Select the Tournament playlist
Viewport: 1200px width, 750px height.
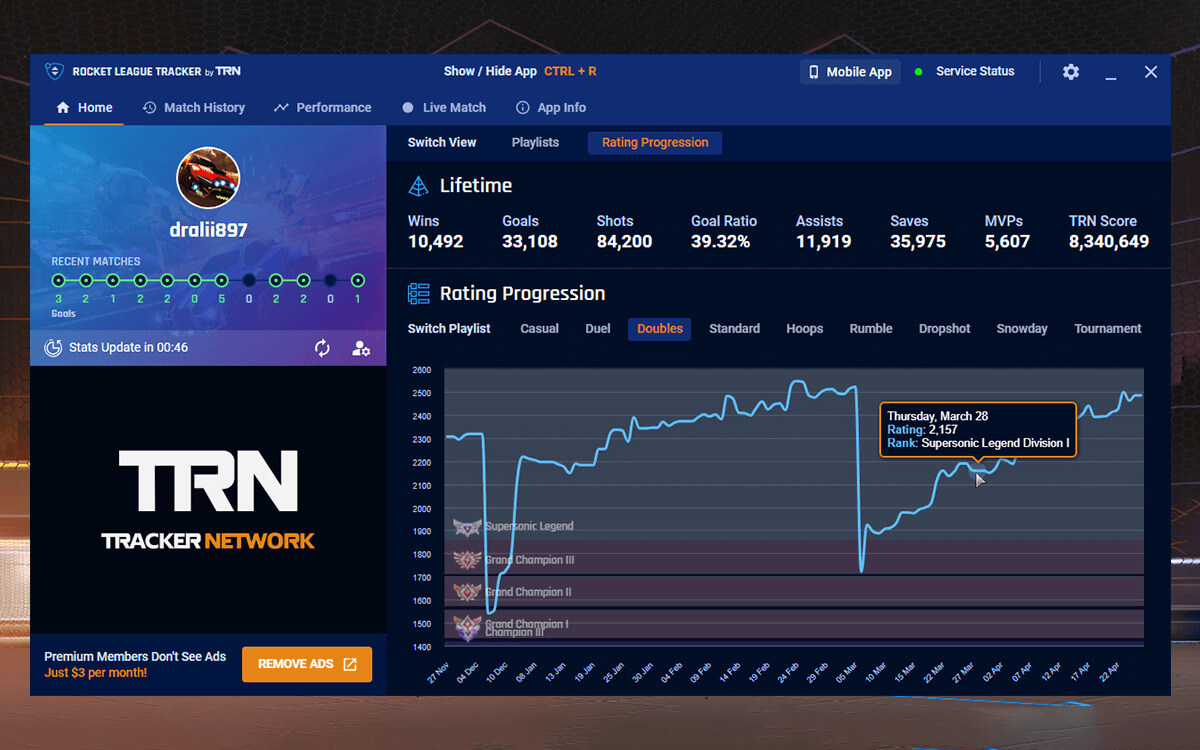click(x=1108, y=328)
